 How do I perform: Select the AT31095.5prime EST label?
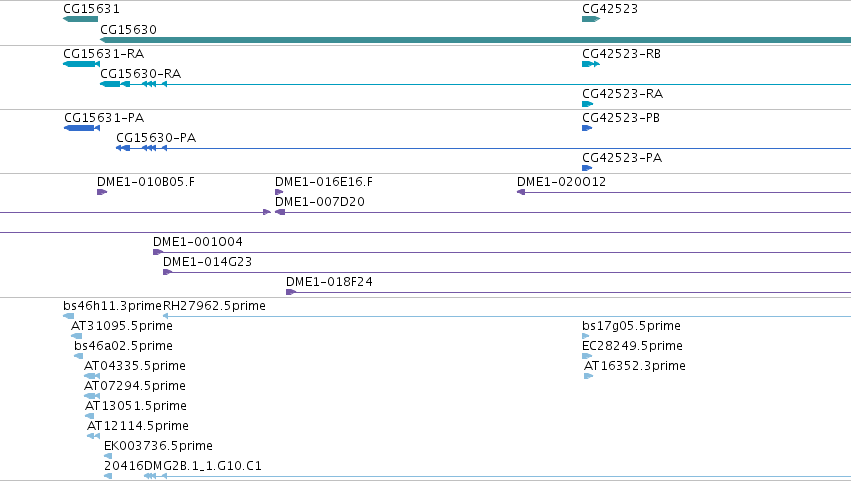coord(122,326)
